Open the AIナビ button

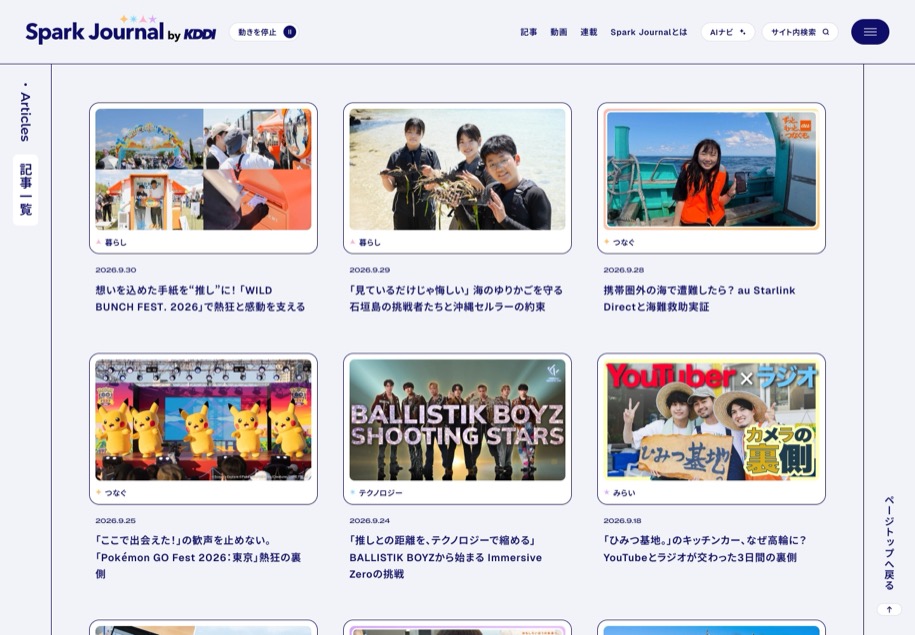pyautogui.click(x=728, y=32)
